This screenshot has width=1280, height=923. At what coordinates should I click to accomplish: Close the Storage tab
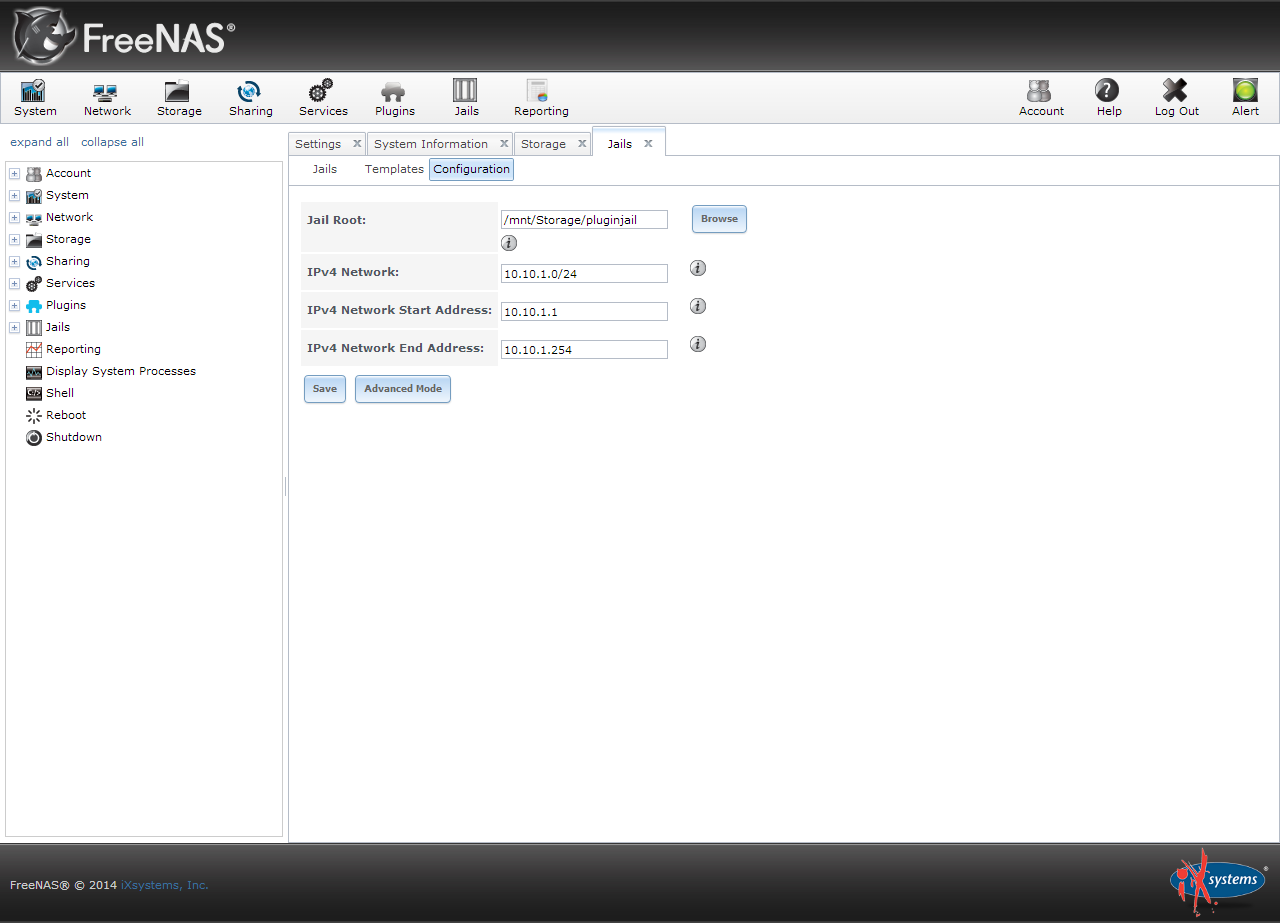(582, 144)
